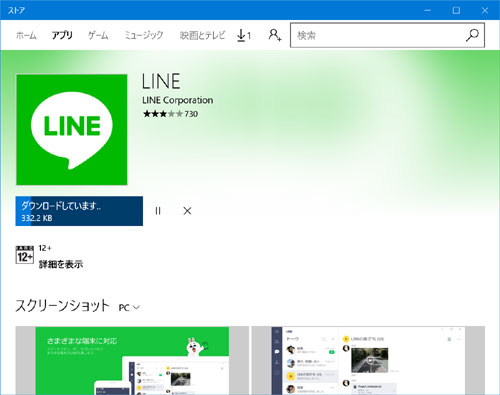This screenshot has height=395, width=500.
Task: Pause the LINE download
Action: 158,211
